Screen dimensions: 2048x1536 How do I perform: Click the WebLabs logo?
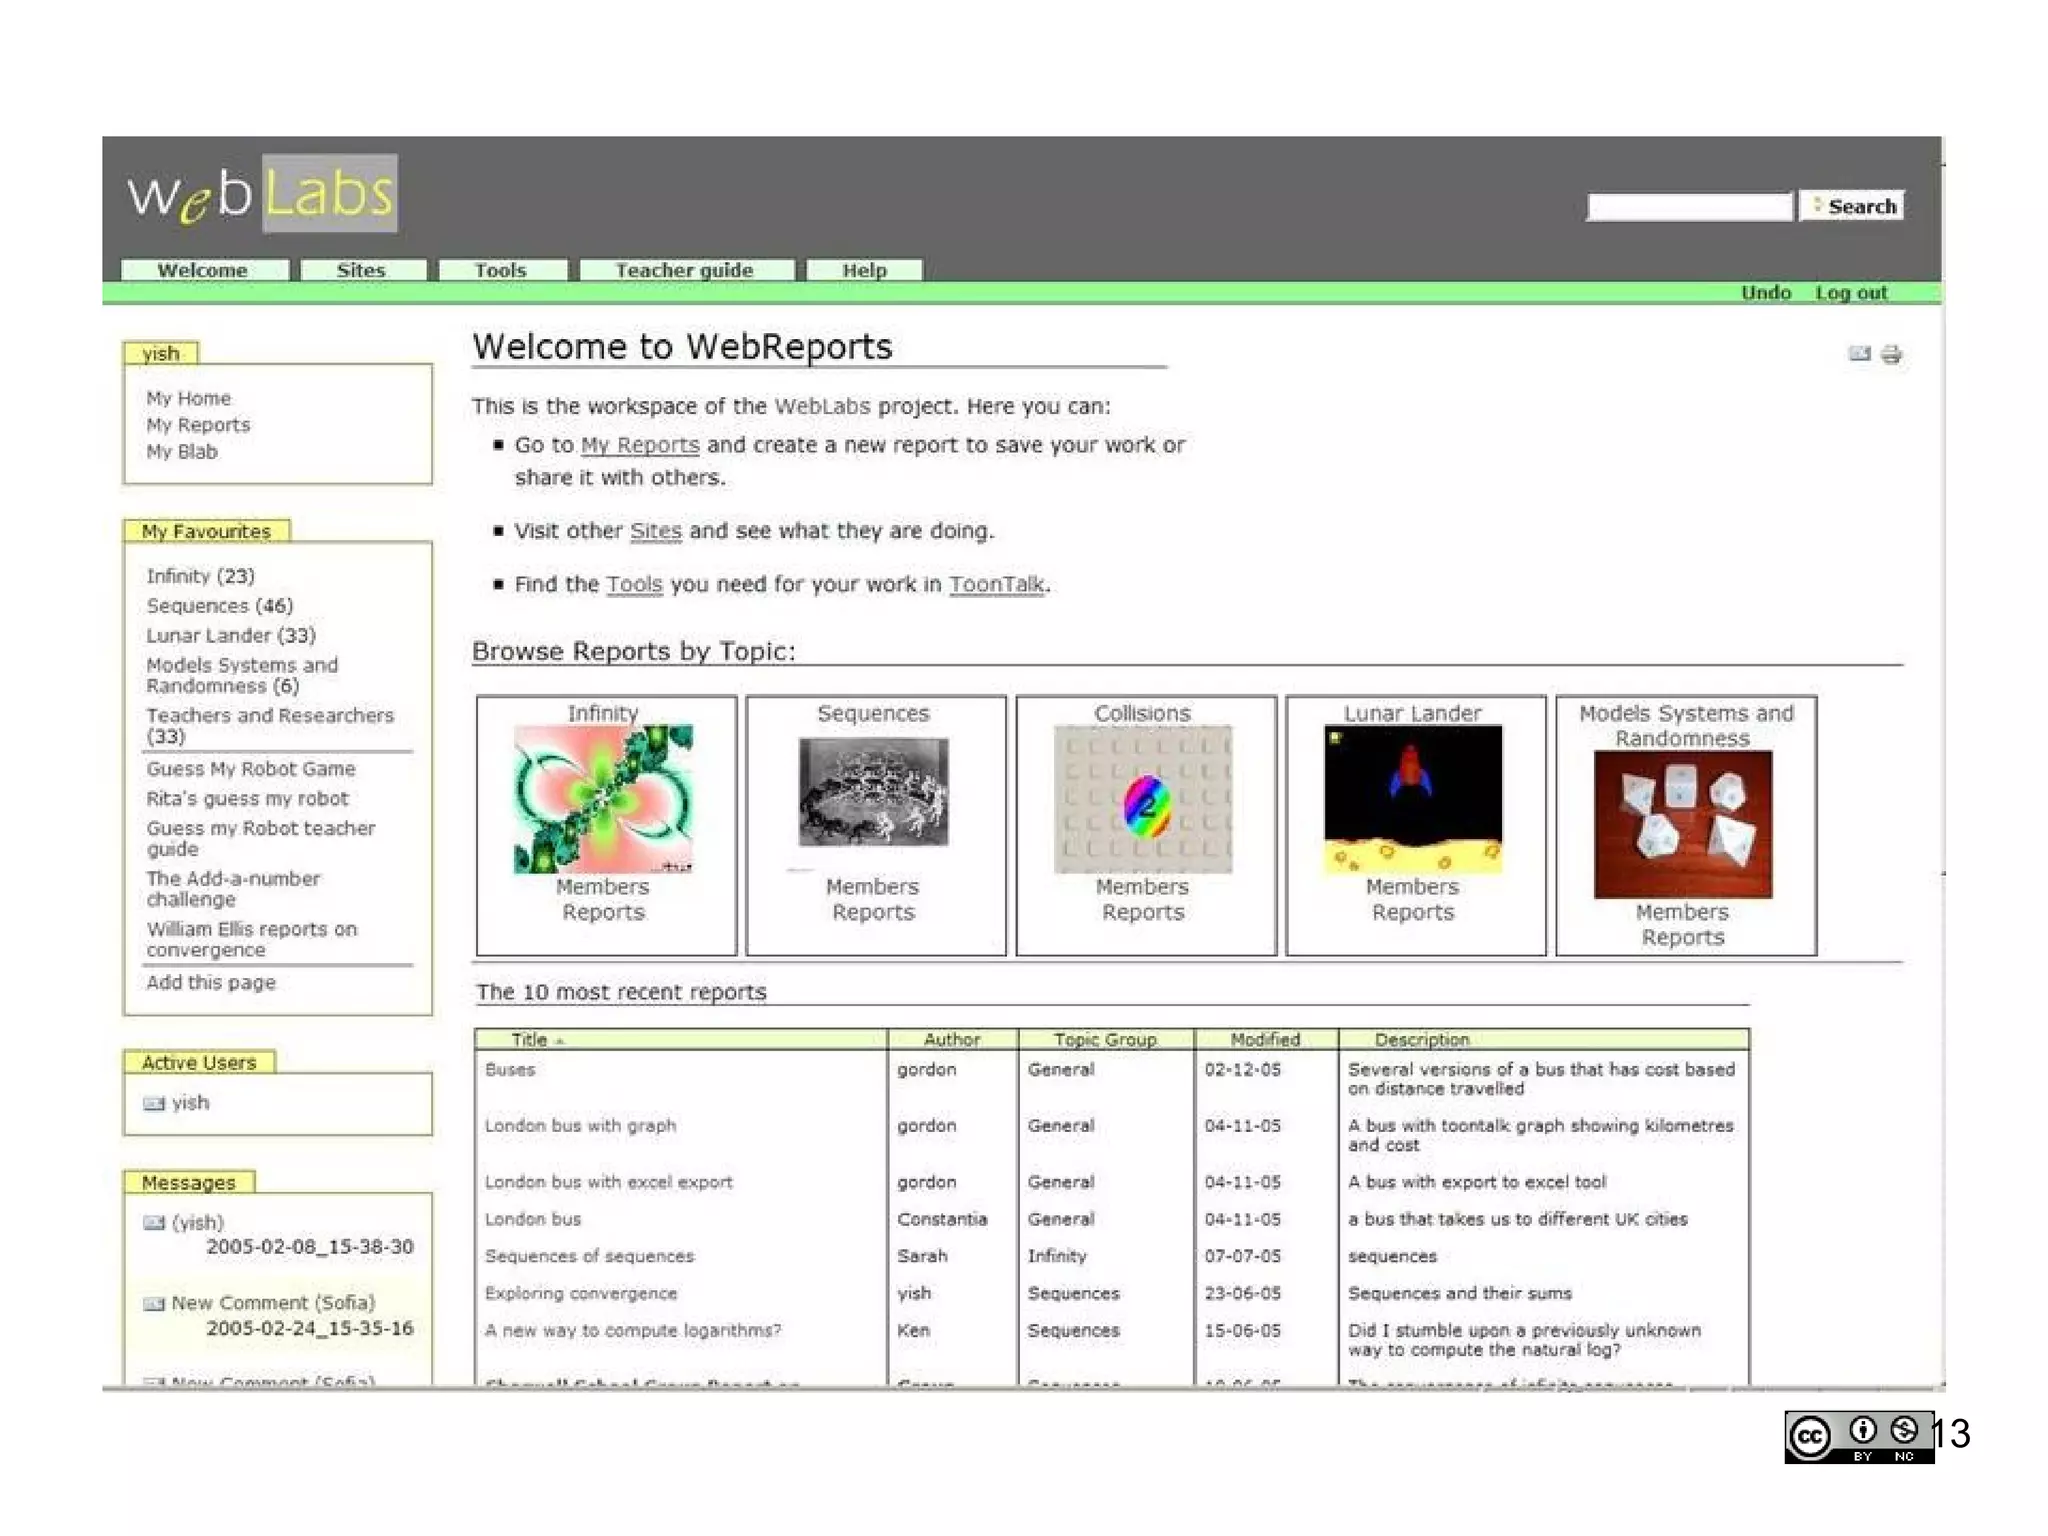point(262,194)
